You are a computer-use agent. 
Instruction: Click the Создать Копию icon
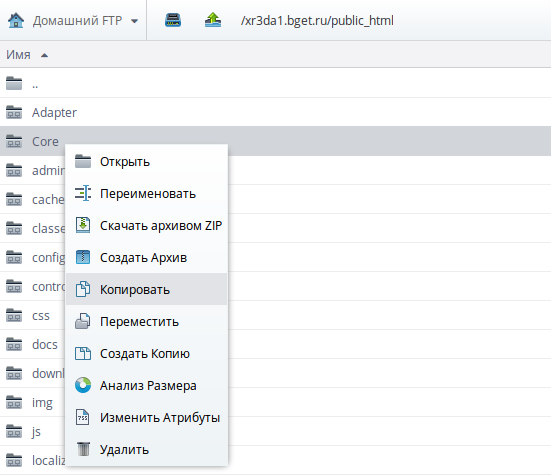83,353
